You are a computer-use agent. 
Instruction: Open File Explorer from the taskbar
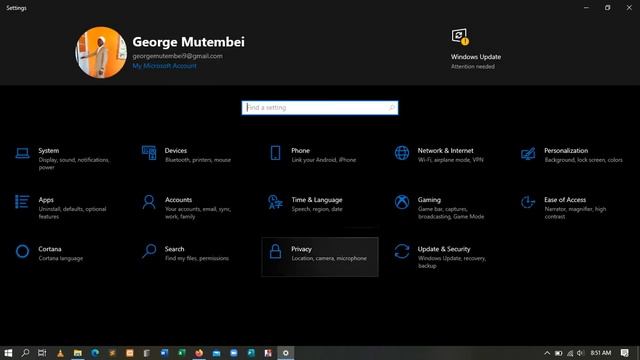[x=78, y=353]
